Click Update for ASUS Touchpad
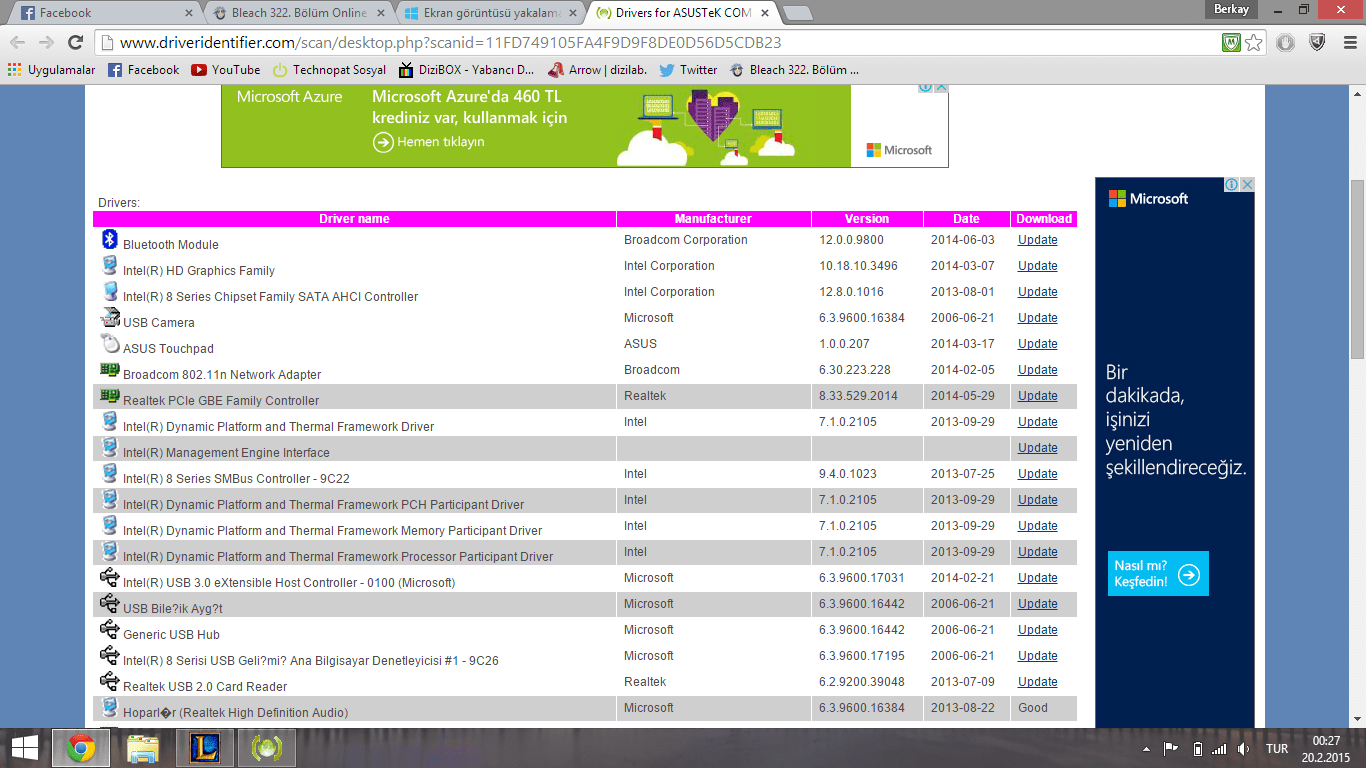 click(1037, 344)
